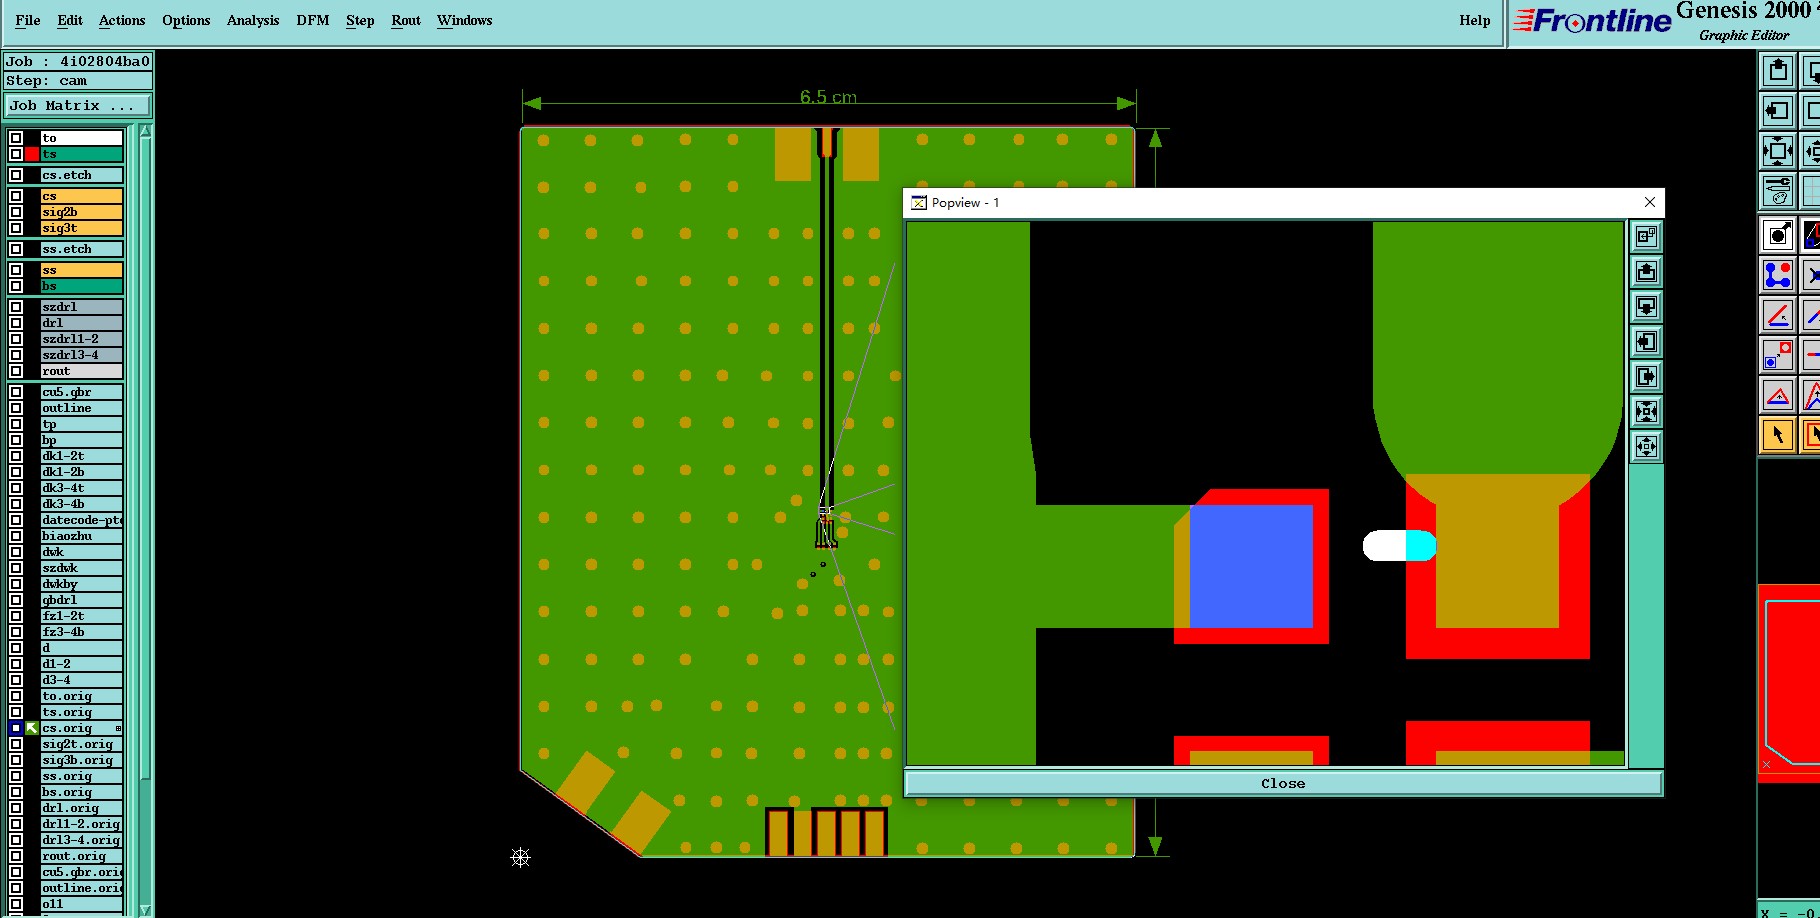Click Popview pan up icon

click(x=1646, y=272)
